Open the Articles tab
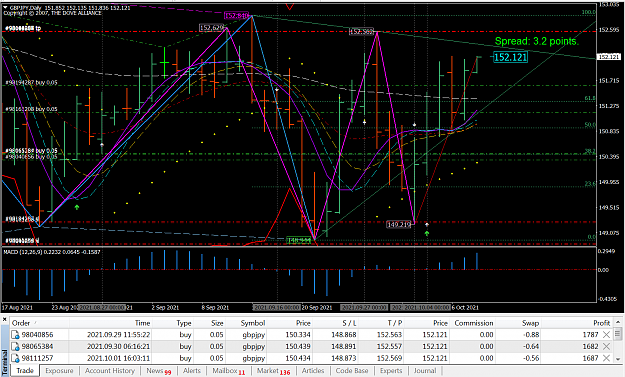 pyautogui.click(x=313, y=371)
